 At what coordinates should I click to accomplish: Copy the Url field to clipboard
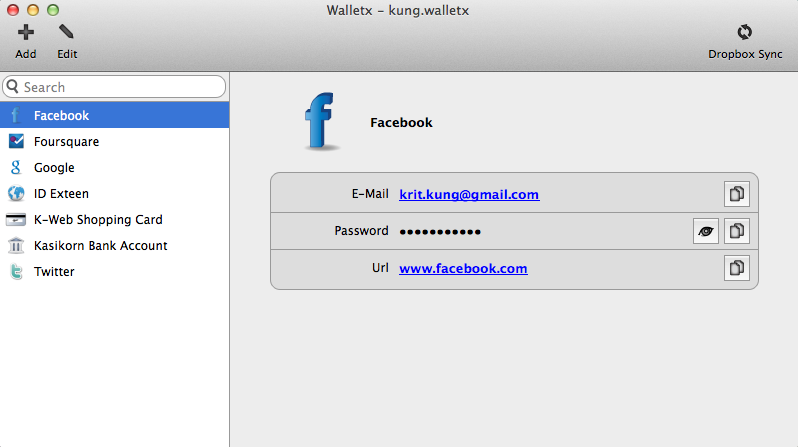[x=736, y=268]
